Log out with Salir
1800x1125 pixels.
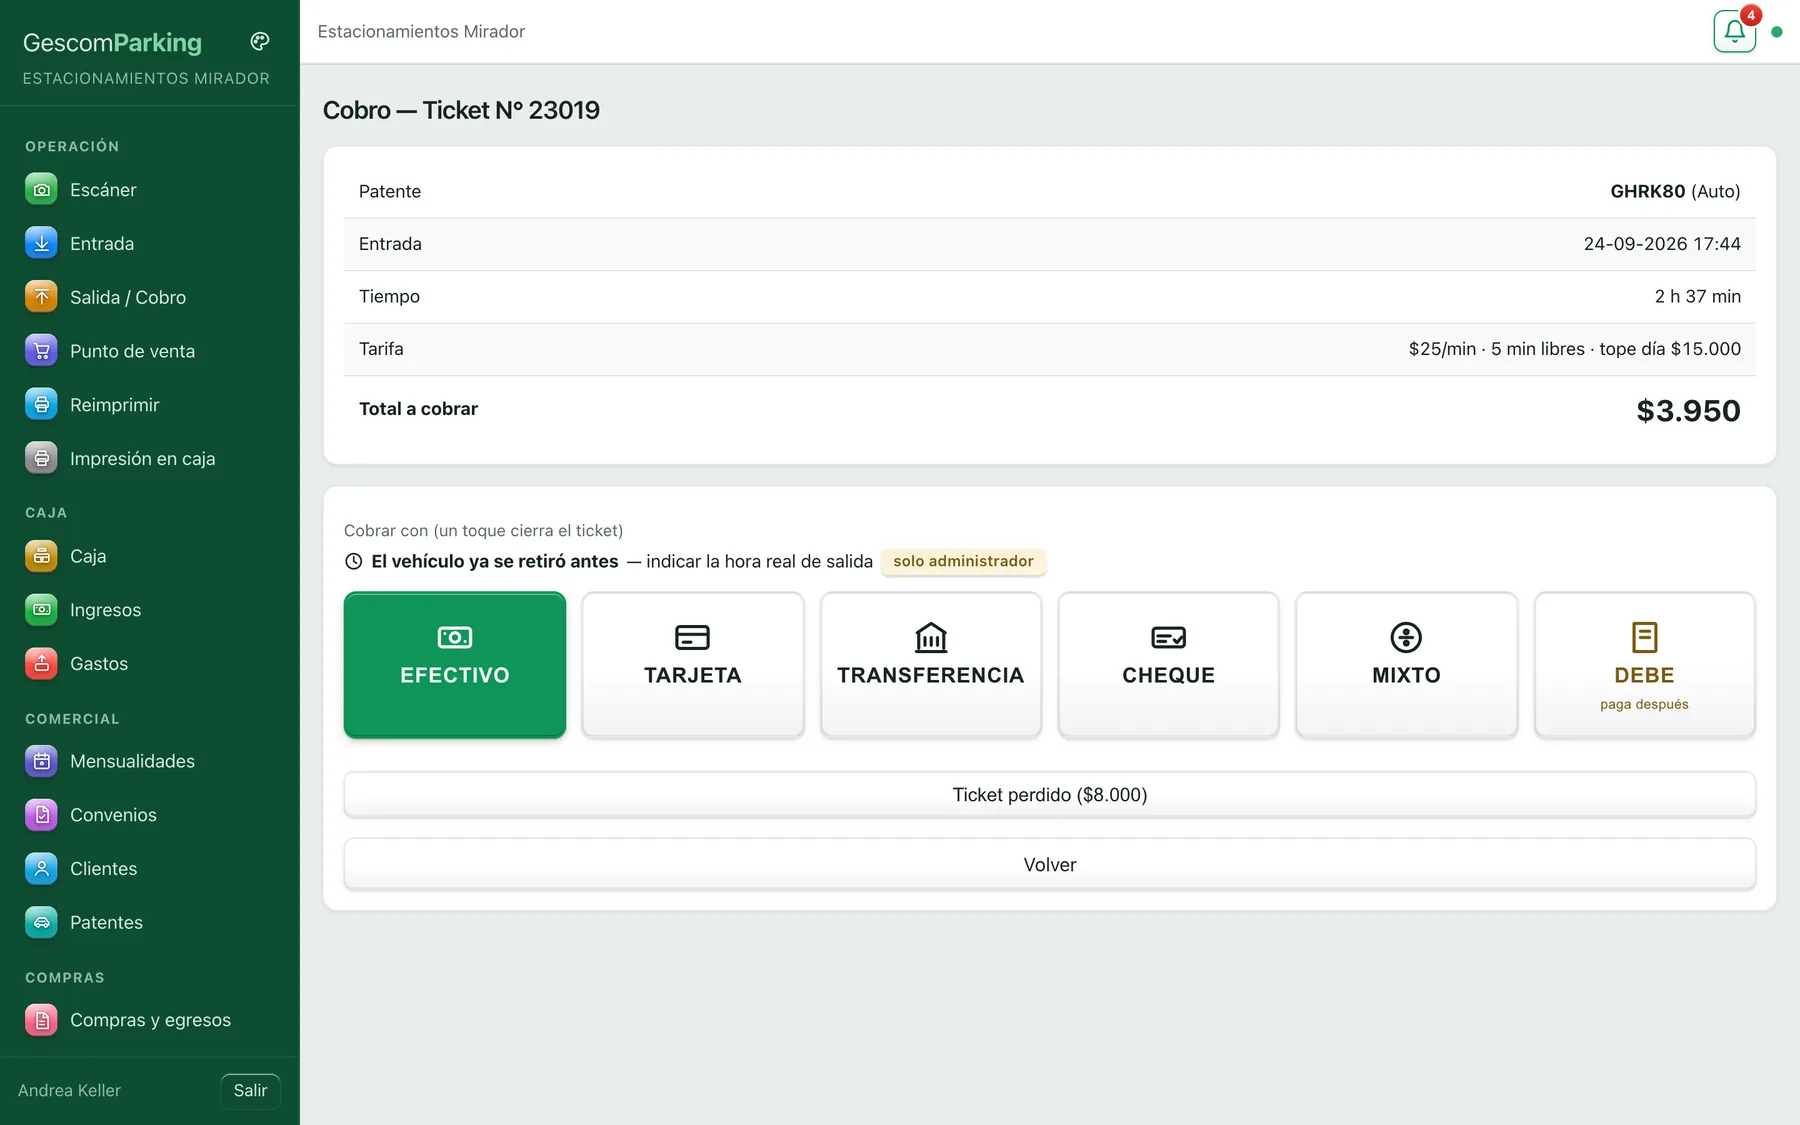coord(250,1091)
